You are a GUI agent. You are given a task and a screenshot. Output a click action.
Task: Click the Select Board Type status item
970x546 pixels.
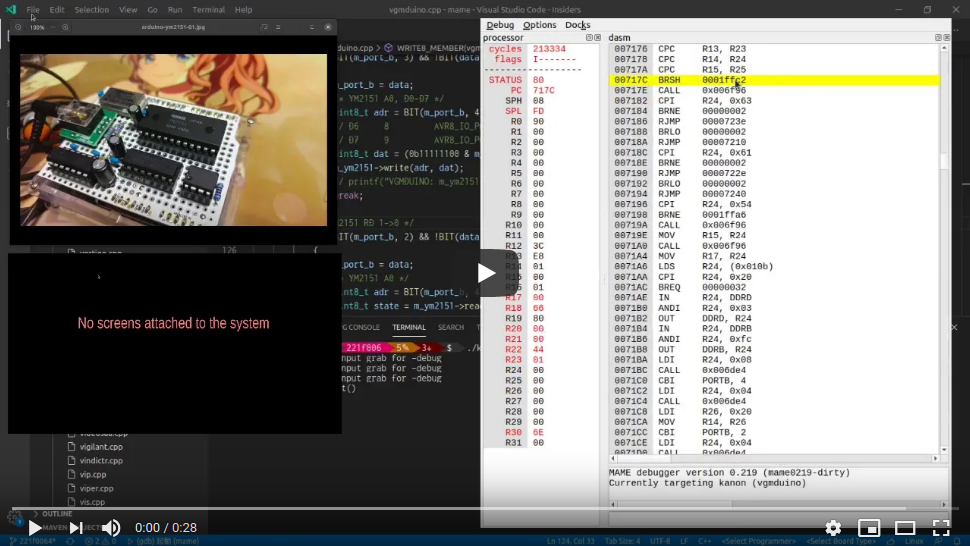[x=841, y=541]
